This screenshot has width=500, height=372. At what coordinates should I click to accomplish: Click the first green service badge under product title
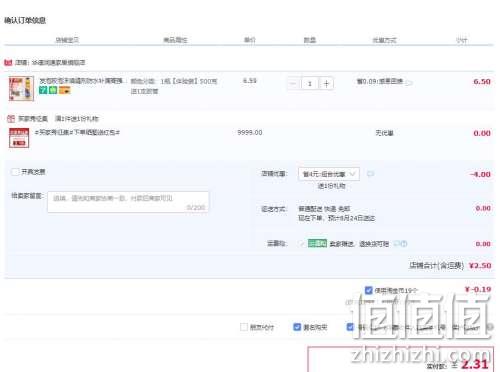(x=43, y=90)
